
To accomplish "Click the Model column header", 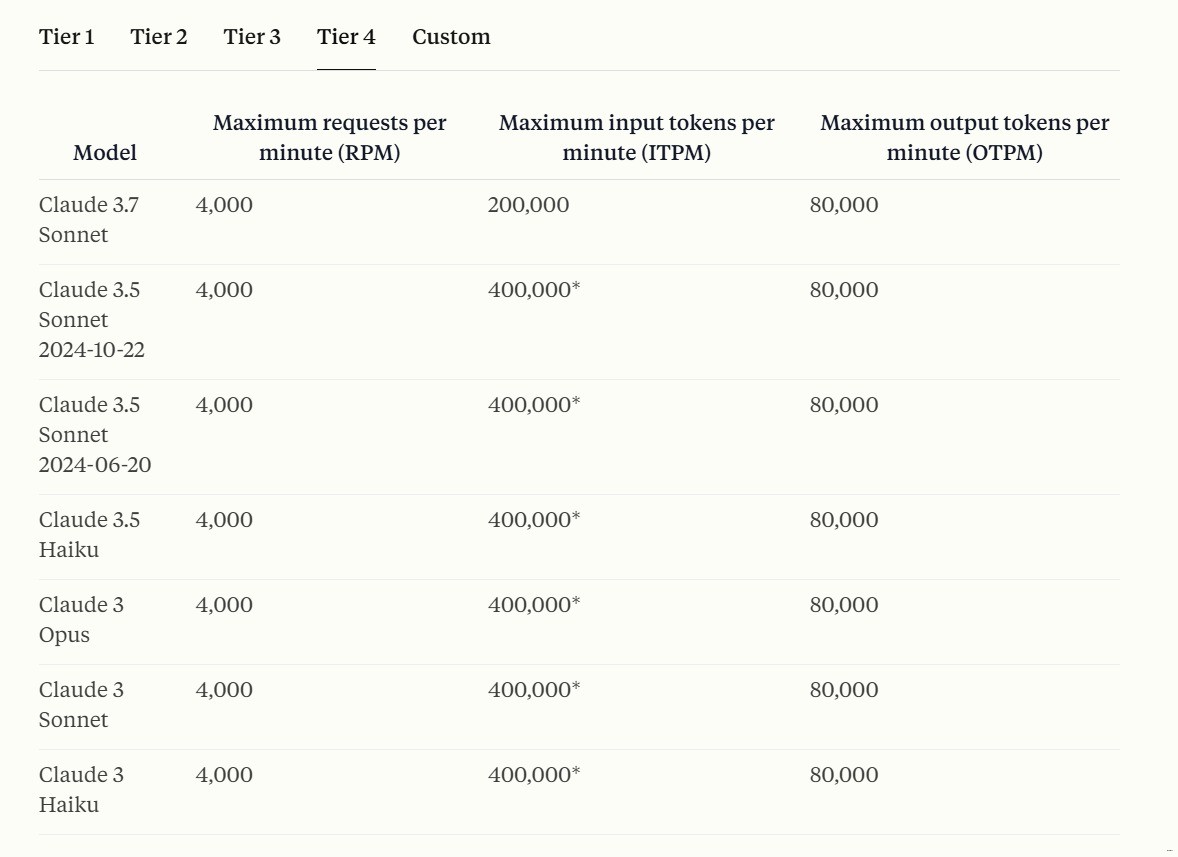I will click(105, 153).
